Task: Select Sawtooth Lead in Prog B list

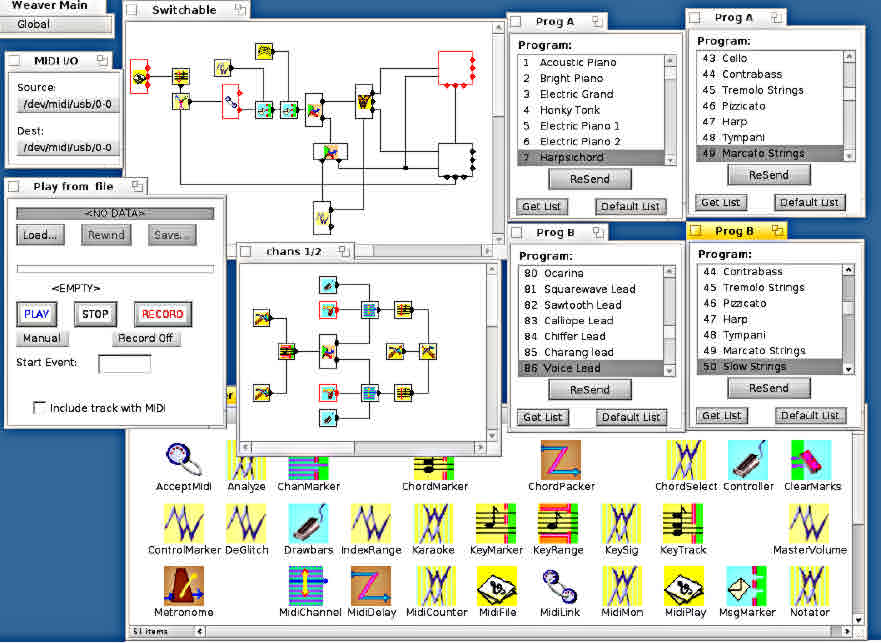Action: 591,305
